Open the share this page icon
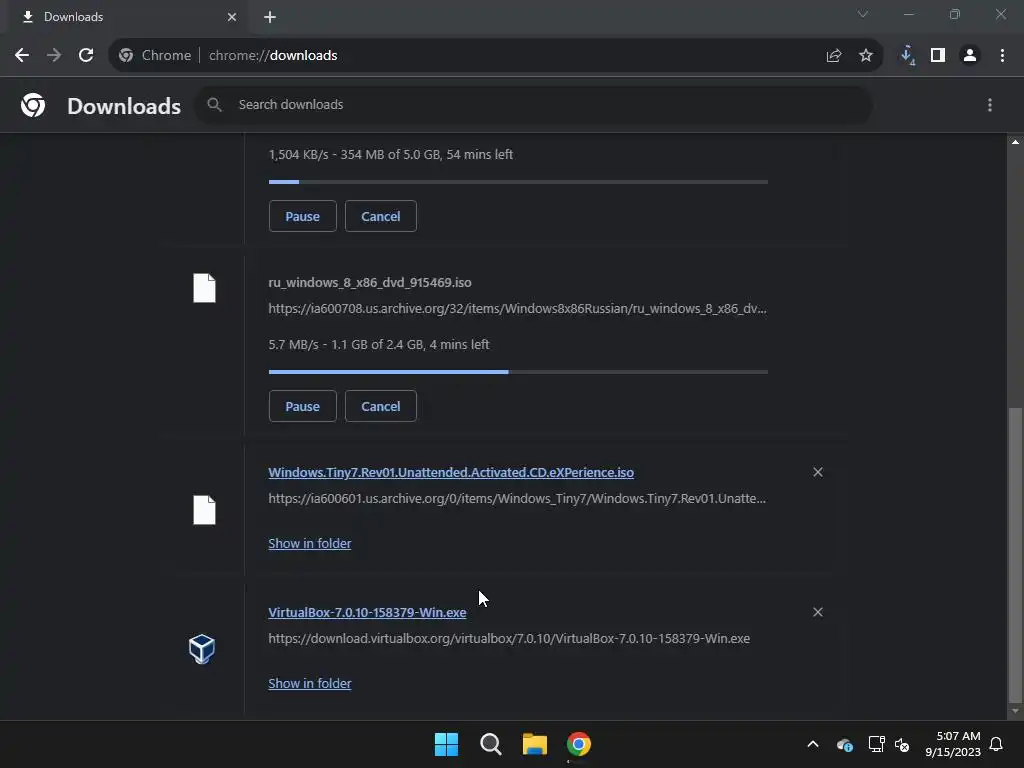This screenshot has width=1024, height=768. 833,56
